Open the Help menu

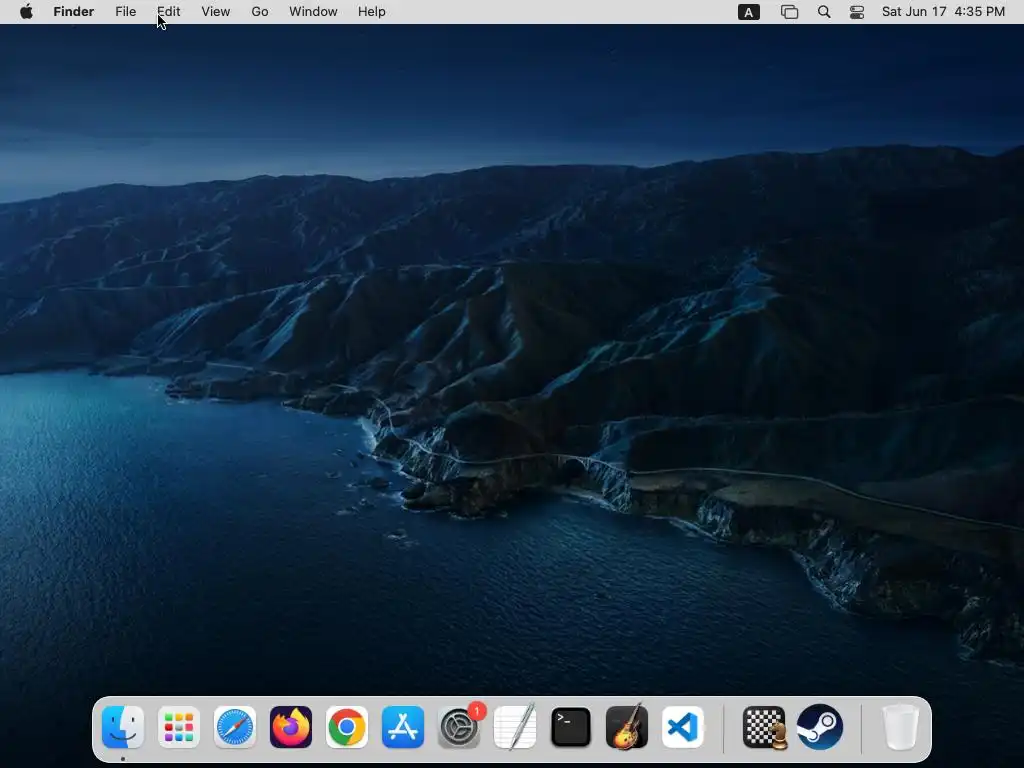372,12
